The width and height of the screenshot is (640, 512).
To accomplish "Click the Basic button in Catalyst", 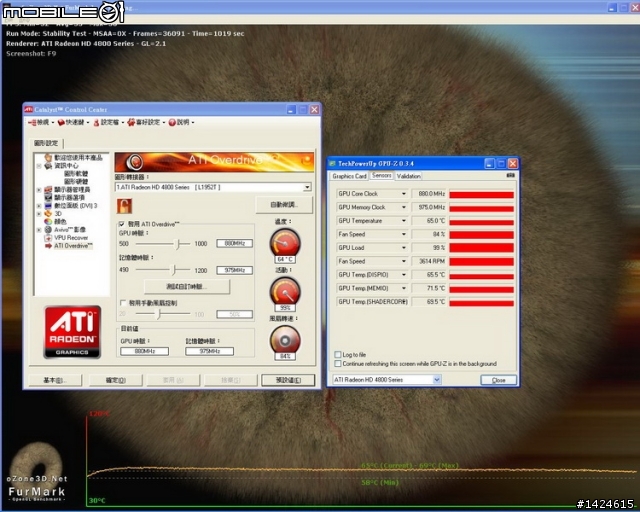I will pos(55,380).
